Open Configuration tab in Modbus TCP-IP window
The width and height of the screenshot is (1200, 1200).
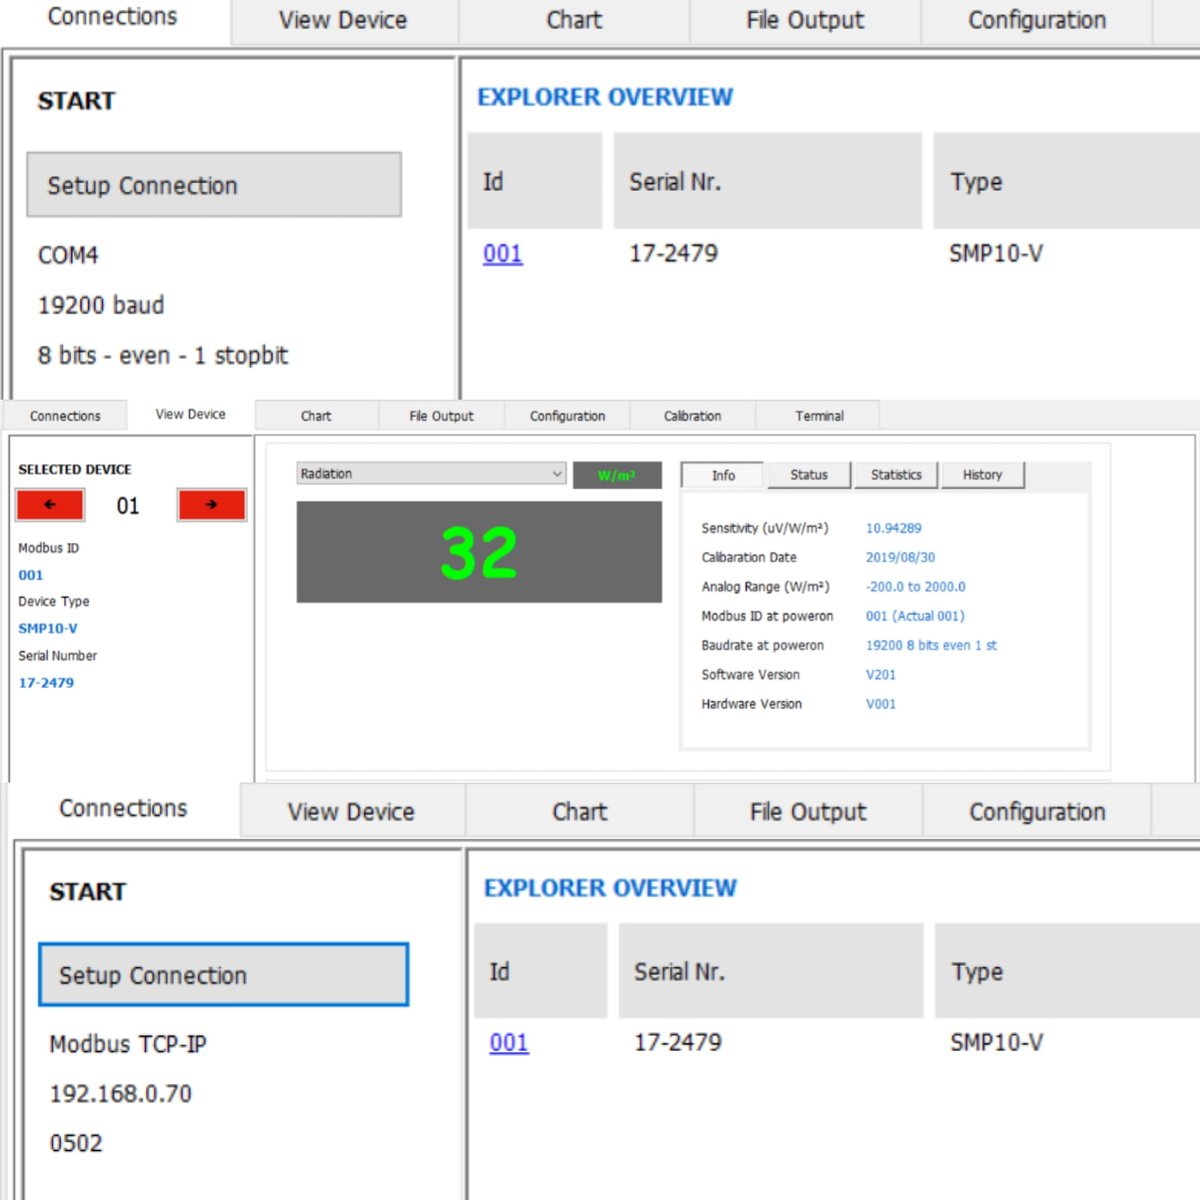coord(1037,812)
